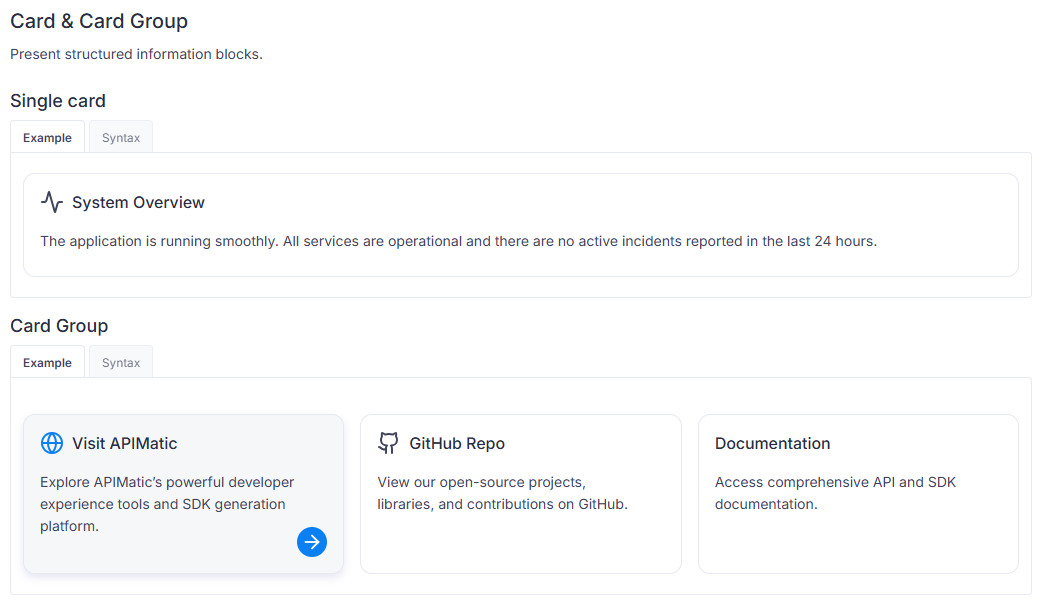Click the Visit APIMatic card description text
The height and width of the screenshot is (603, 1042).
(167, 504)
